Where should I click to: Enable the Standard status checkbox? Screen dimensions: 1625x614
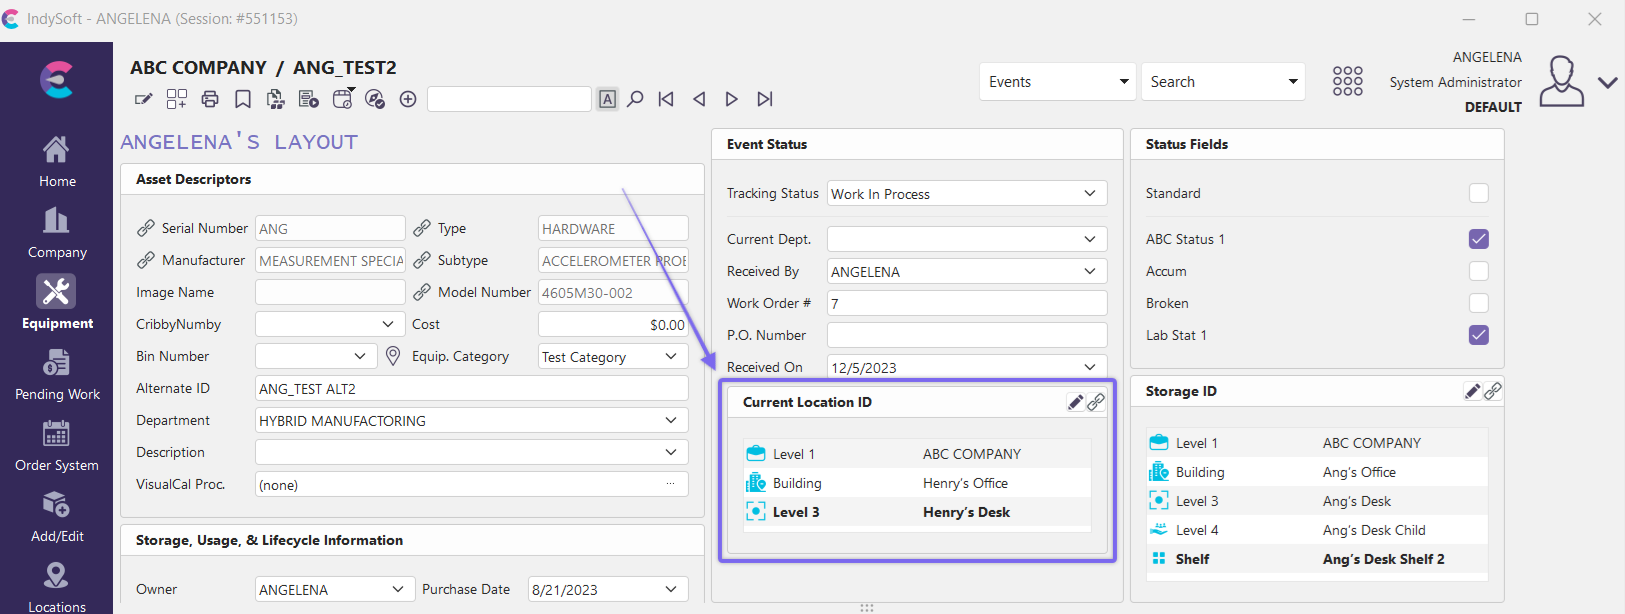1478,193
